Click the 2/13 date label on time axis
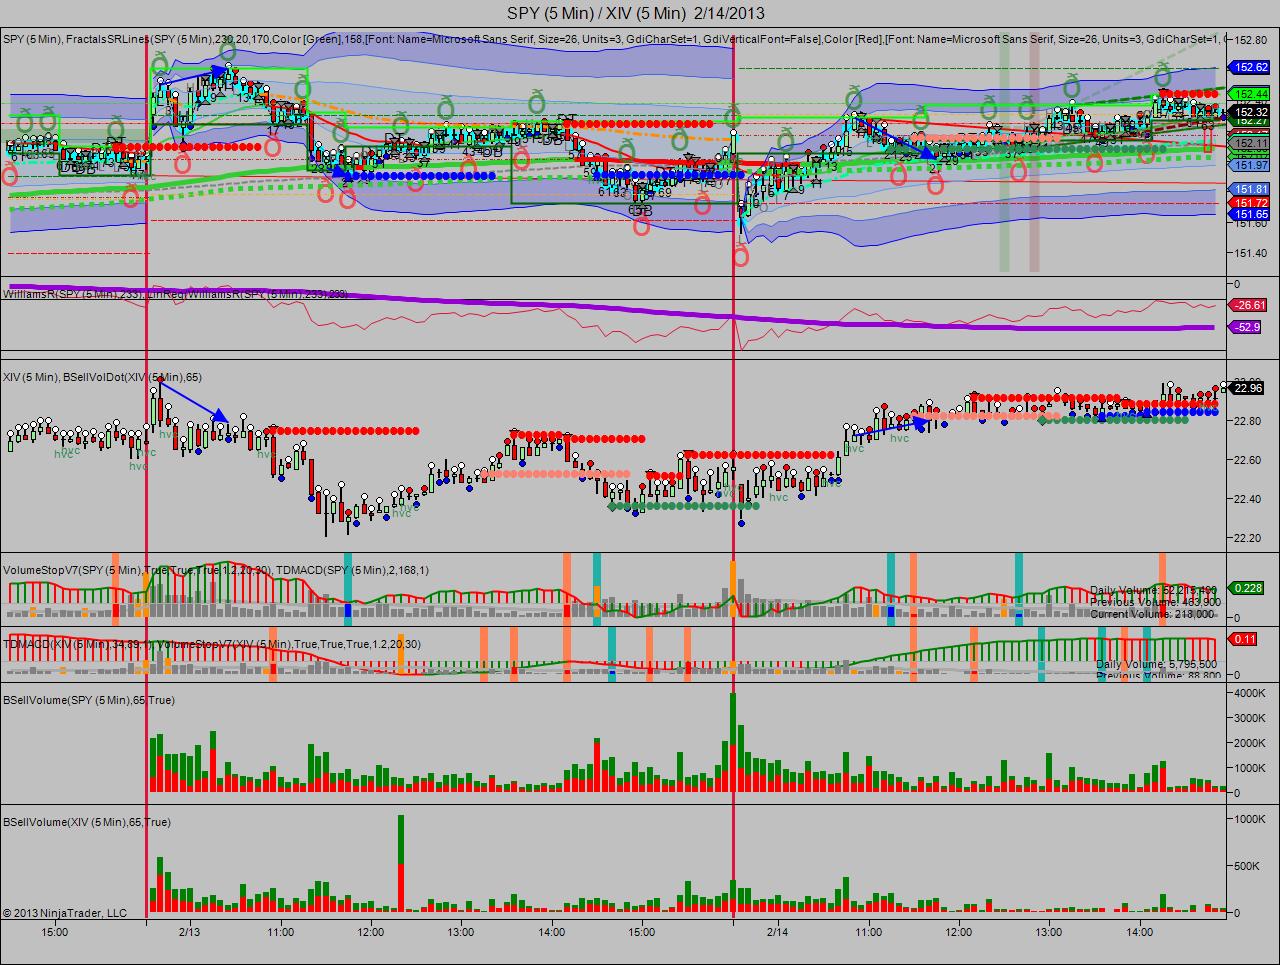This screenshot has width=1280, height=965. coord(190,932)
